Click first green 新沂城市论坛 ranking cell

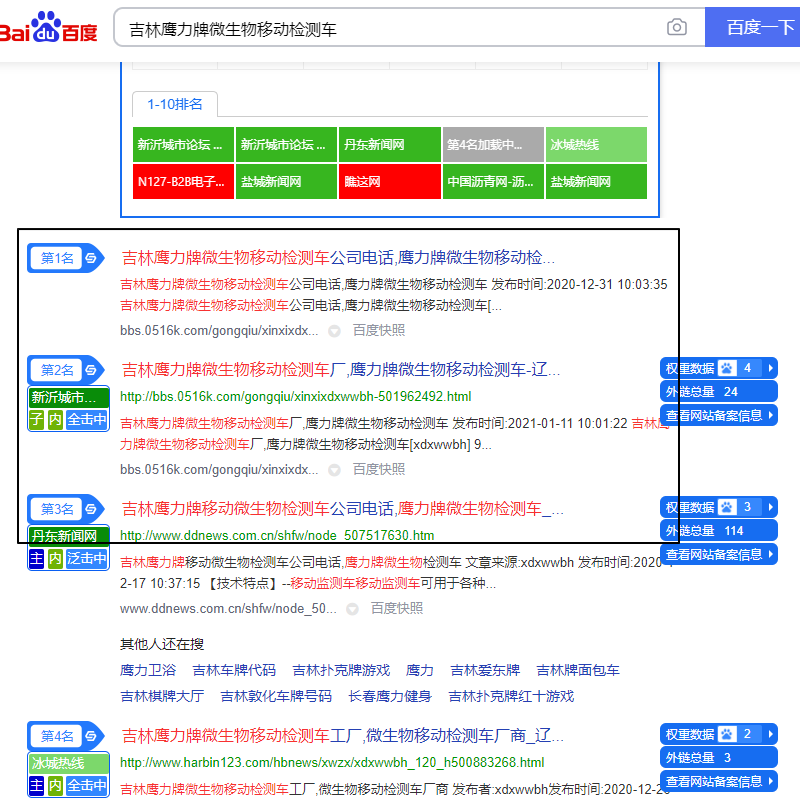point(183,144)
